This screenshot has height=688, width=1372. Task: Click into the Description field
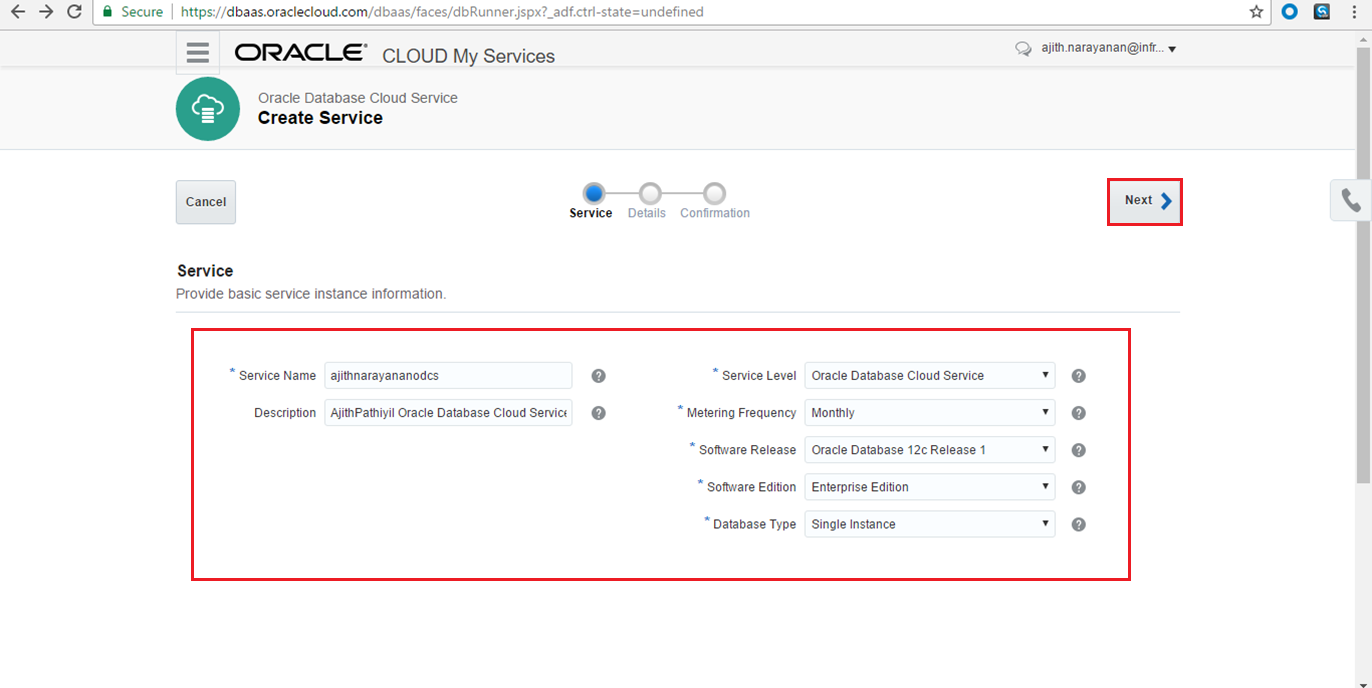(448, 413)
